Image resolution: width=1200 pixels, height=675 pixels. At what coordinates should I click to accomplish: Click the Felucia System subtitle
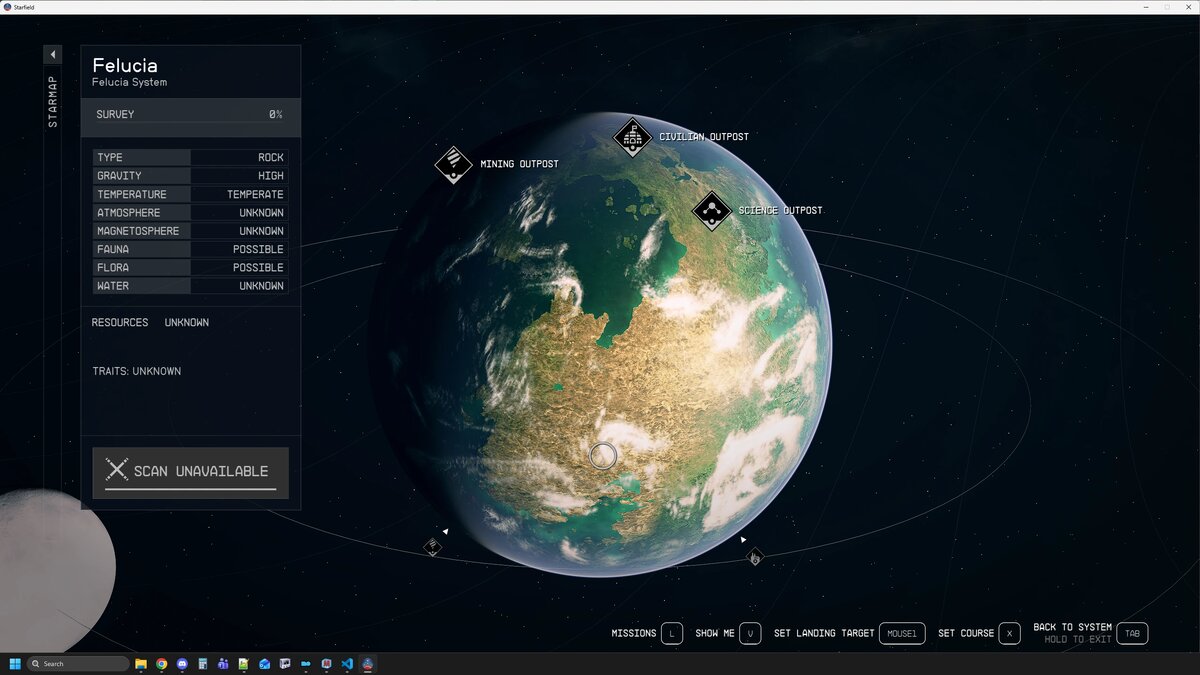(129, 83)
